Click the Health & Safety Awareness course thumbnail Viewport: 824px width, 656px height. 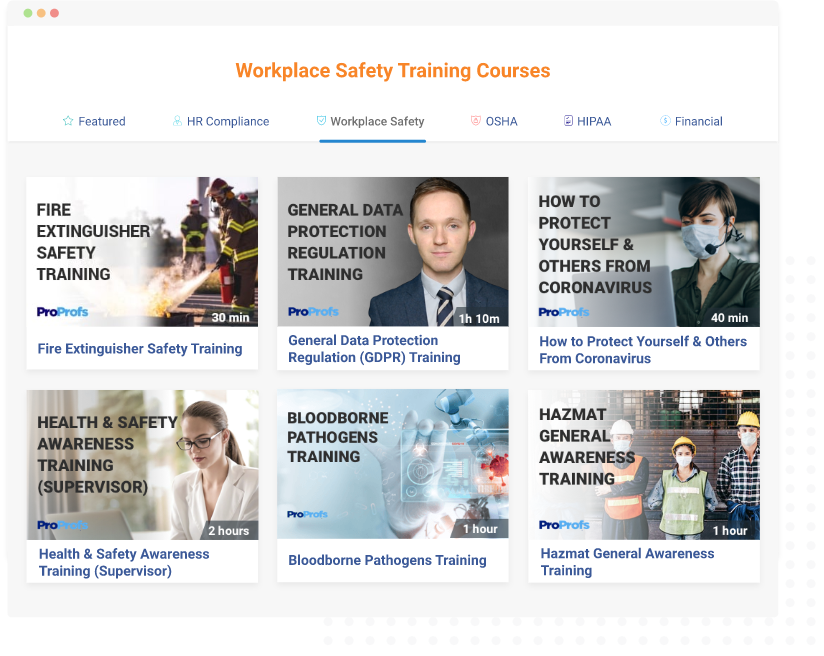(142, 463)
